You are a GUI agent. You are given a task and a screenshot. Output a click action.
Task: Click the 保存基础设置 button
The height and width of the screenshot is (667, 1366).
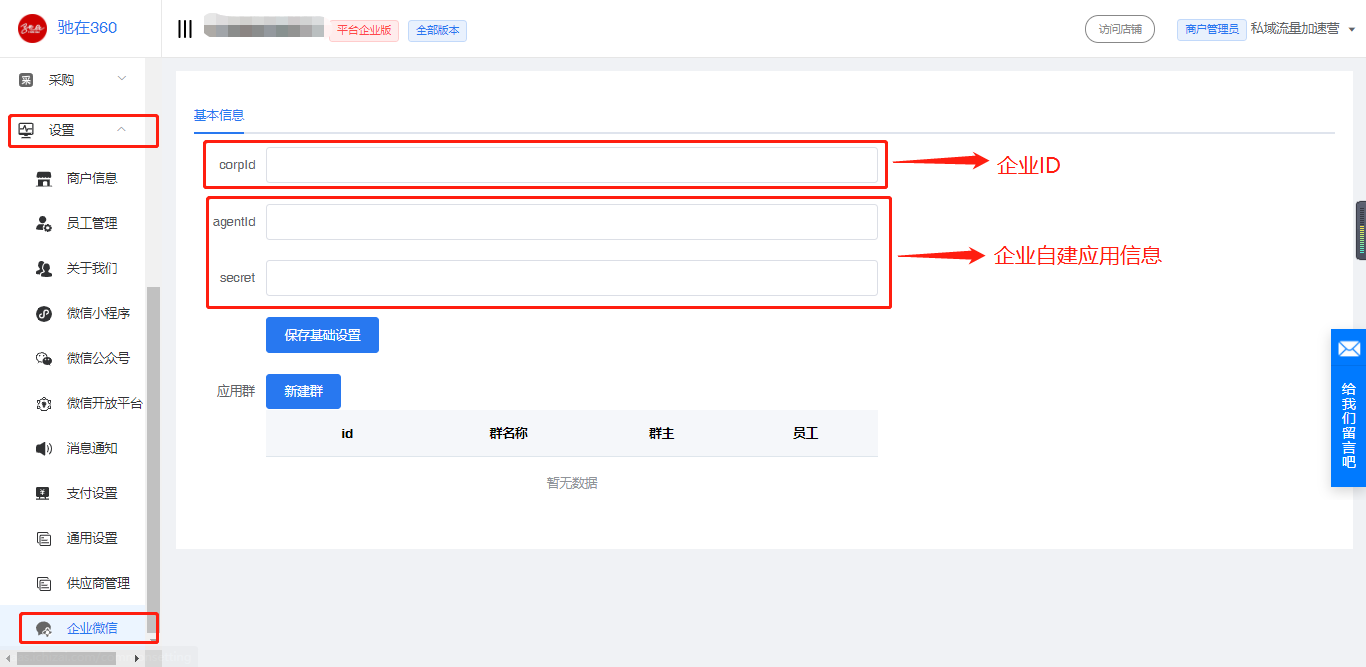(x=322, y=335)
